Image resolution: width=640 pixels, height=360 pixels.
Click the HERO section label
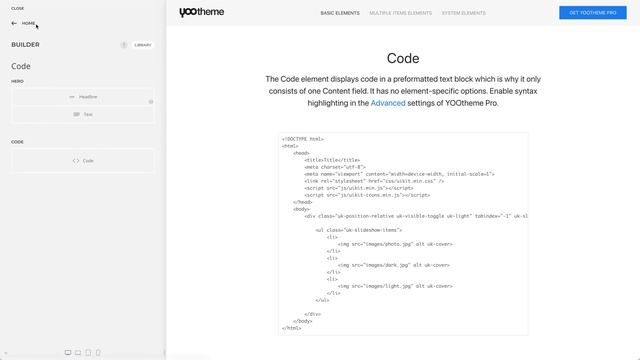point(18,81)
